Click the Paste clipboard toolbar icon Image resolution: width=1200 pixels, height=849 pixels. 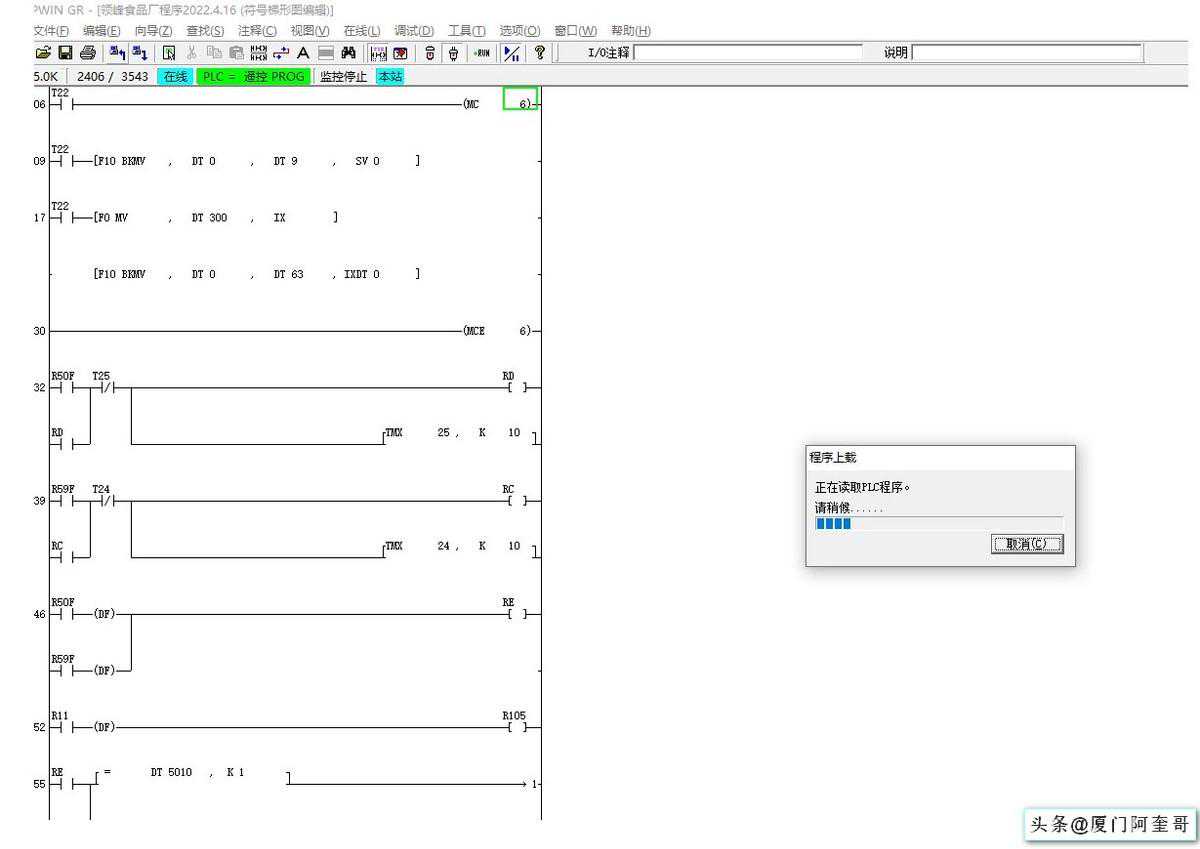236,53
